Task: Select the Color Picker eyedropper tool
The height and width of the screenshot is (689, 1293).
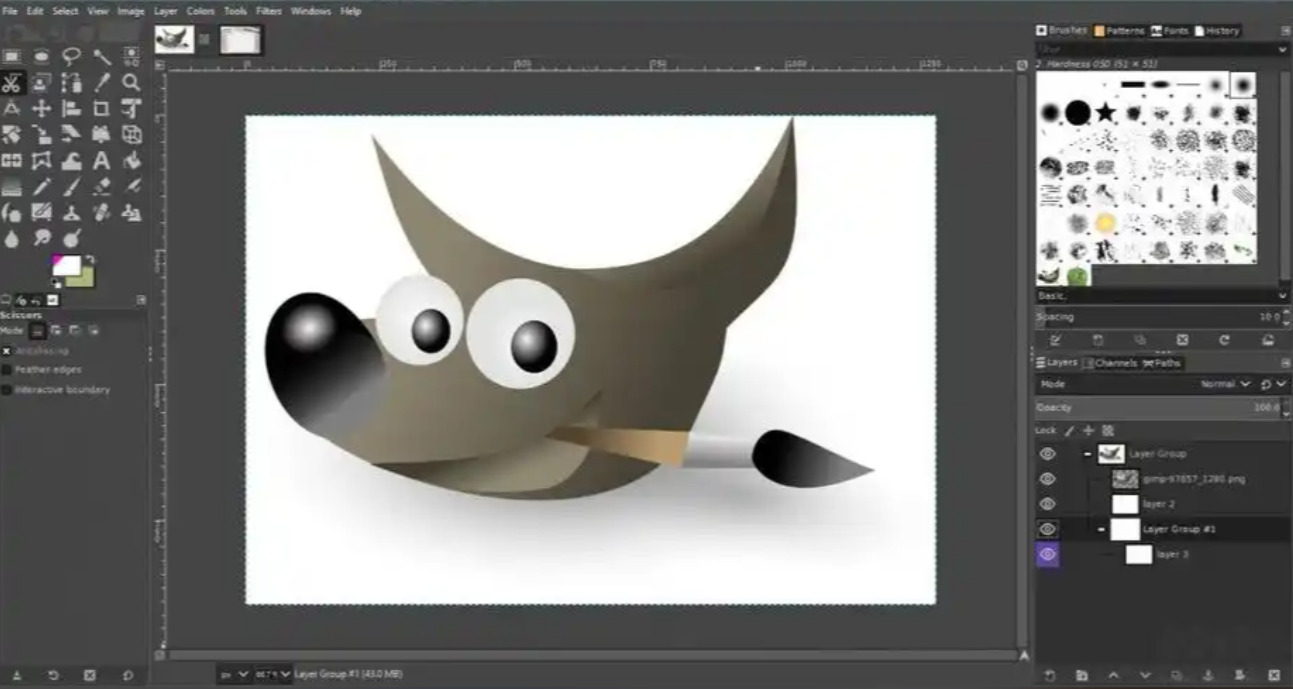Action: (101, 83)
